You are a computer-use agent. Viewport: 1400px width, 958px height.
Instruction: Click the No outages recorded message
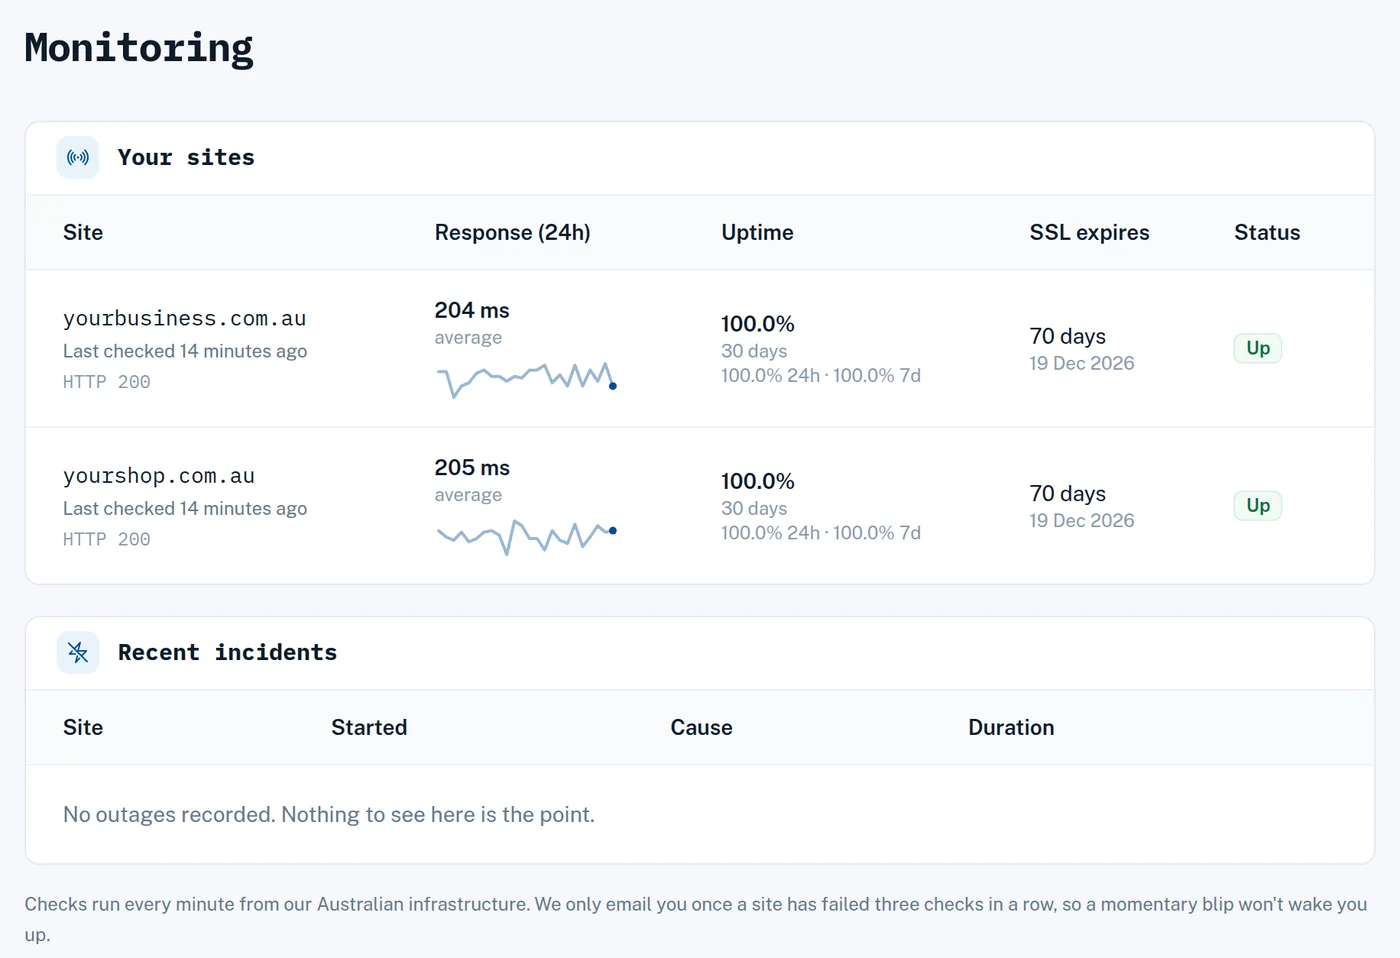(329, 814)
